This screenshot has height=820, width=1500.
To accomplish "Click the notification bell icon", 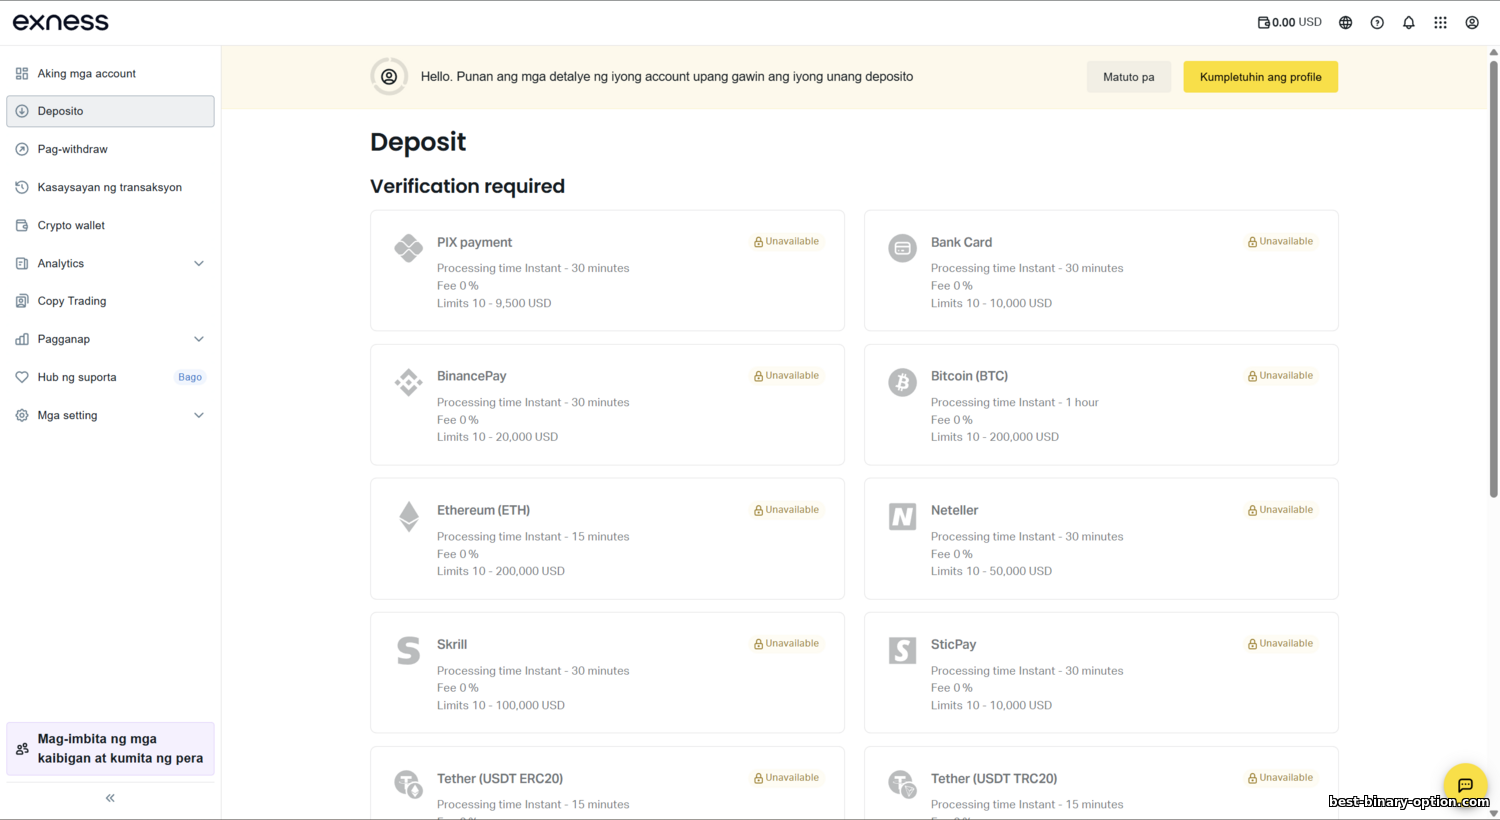I will click(x=1408, y=22).
